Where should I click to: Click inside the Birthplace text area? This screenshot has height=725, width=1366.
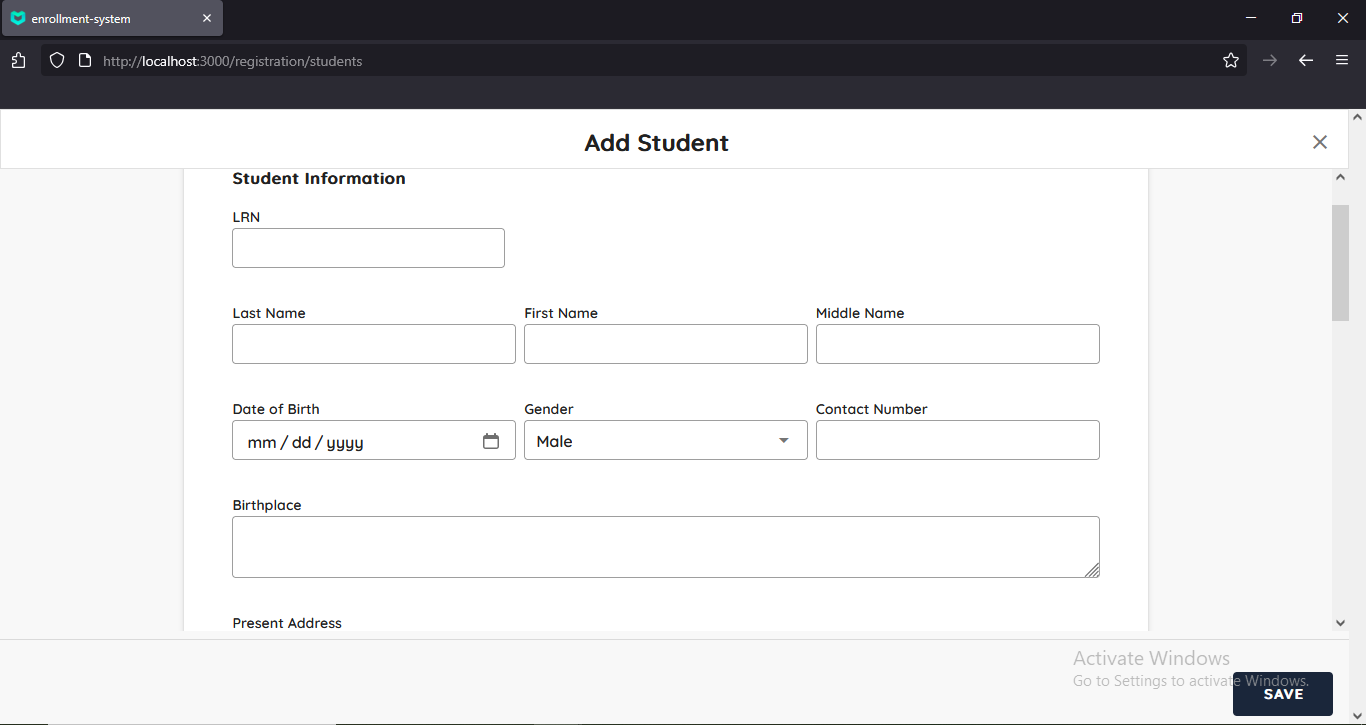click(666, 547)
